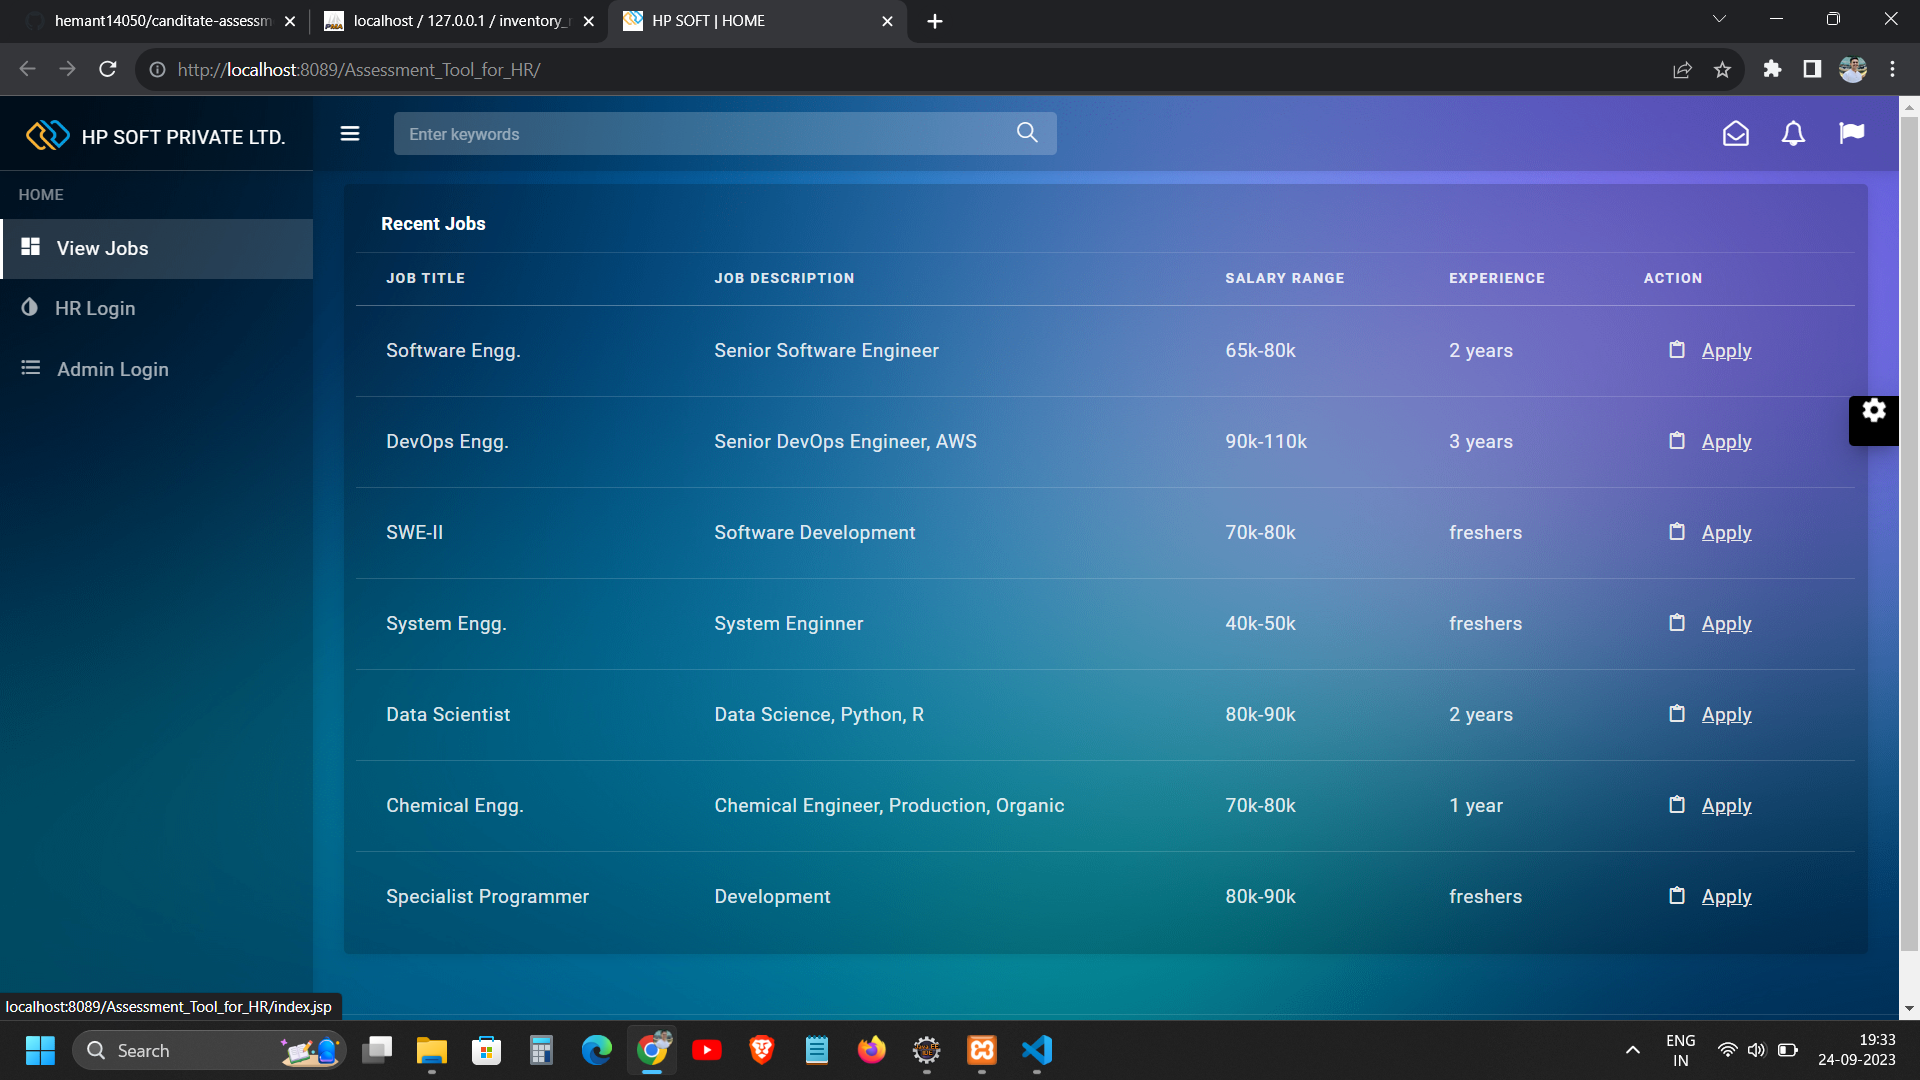
Task: Click the flag icon in header
Action: (1851, 134)
